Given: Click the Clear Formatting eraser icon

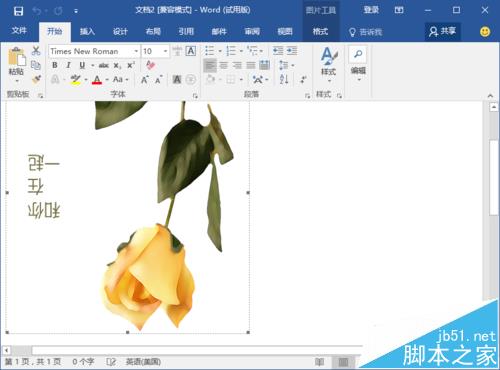Looking at the screenshot, I should tap(150, 65).
